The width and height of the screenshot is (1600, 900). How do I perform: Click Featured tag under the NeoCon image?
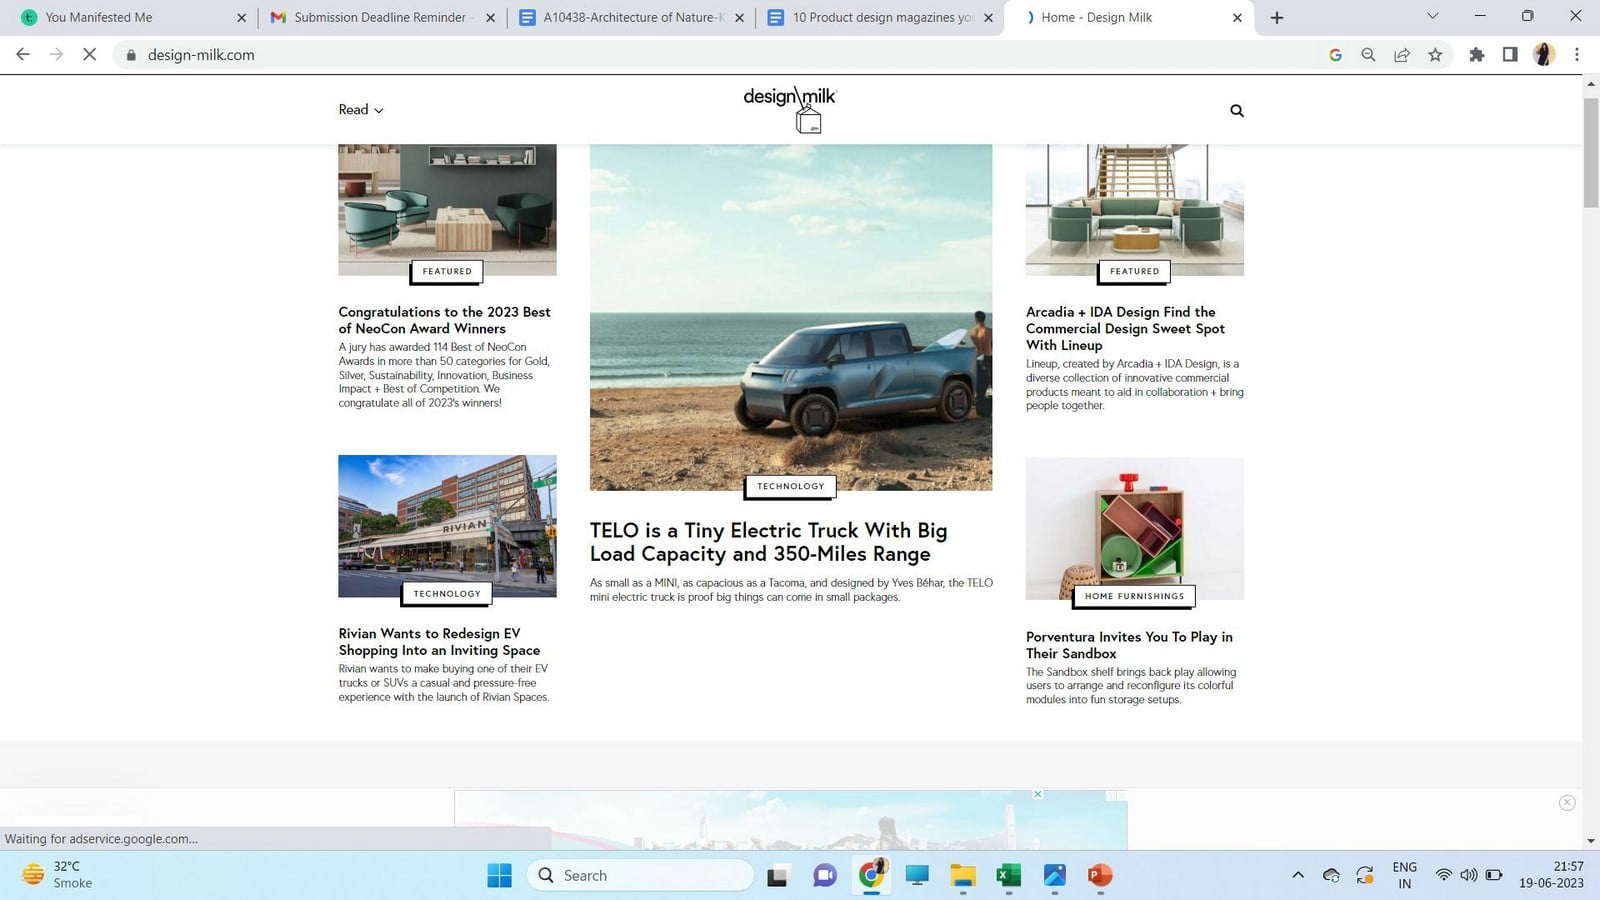click(447, 271)
